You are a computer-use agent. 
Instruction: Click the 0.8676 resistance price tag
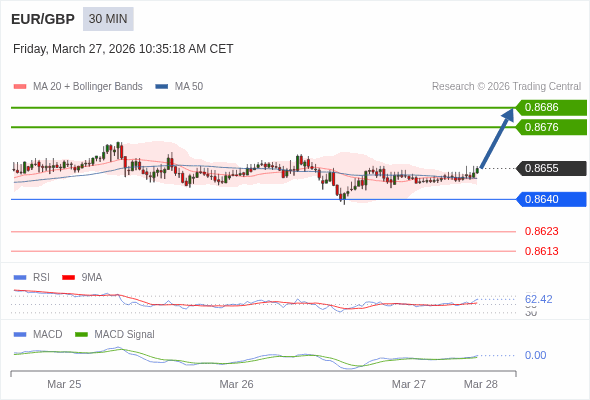click(551, 127)
